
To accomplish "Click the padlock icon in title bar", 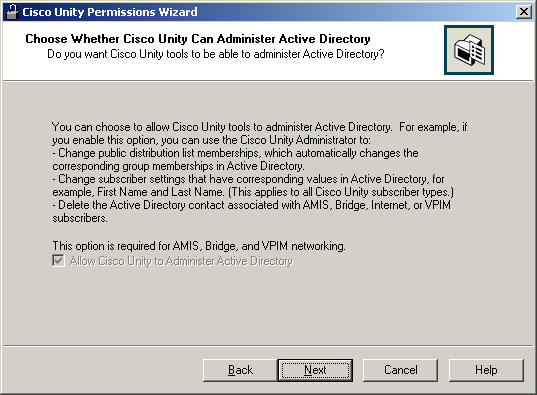I will [12, 12].
